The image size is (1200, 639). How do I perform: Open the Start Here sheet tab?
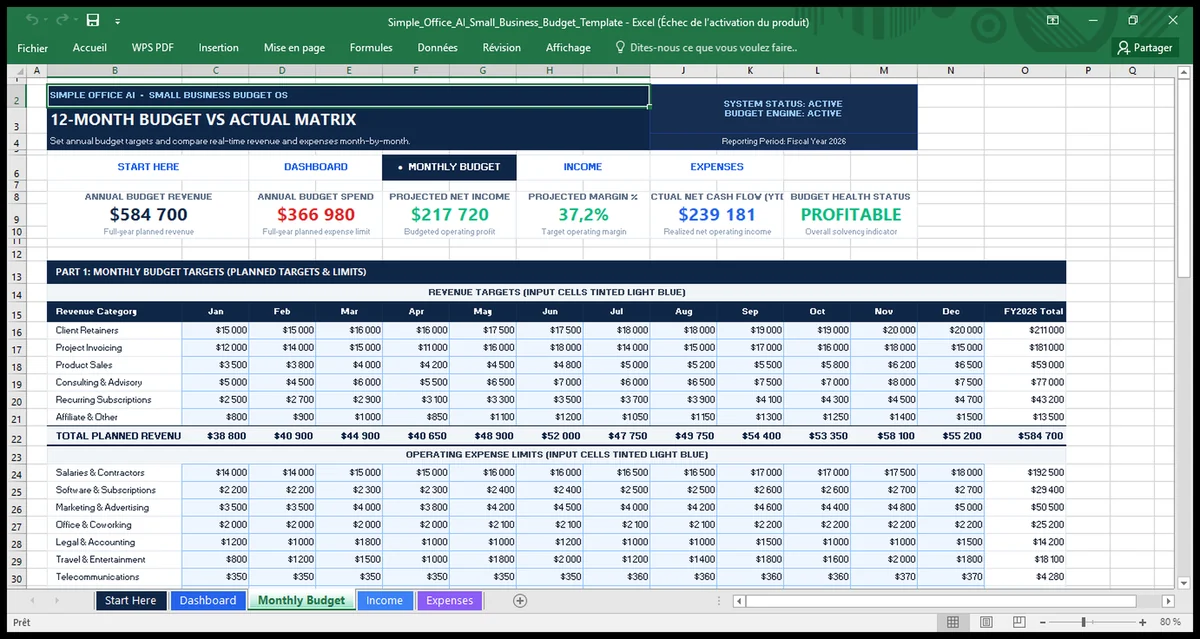130,600
